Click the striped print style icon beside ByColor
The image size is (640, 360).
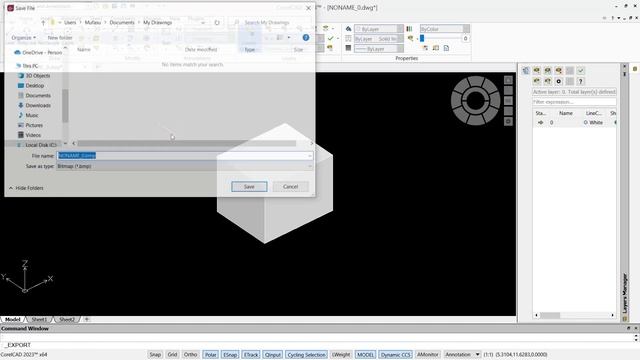click(409, 29)
